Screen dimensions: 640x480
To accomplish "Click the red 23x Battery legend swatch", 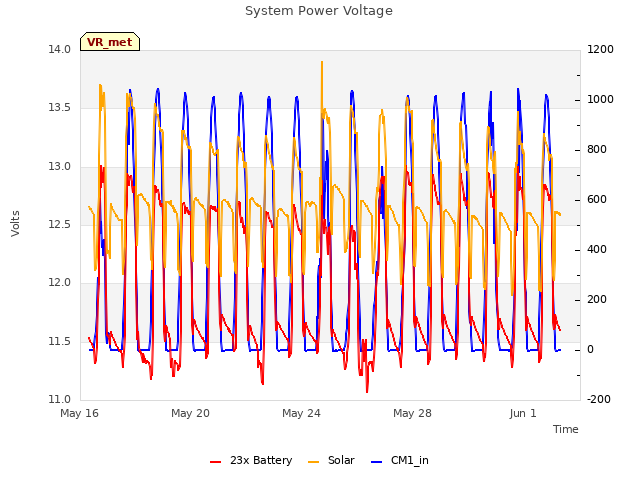I will [x=216, y=462].
